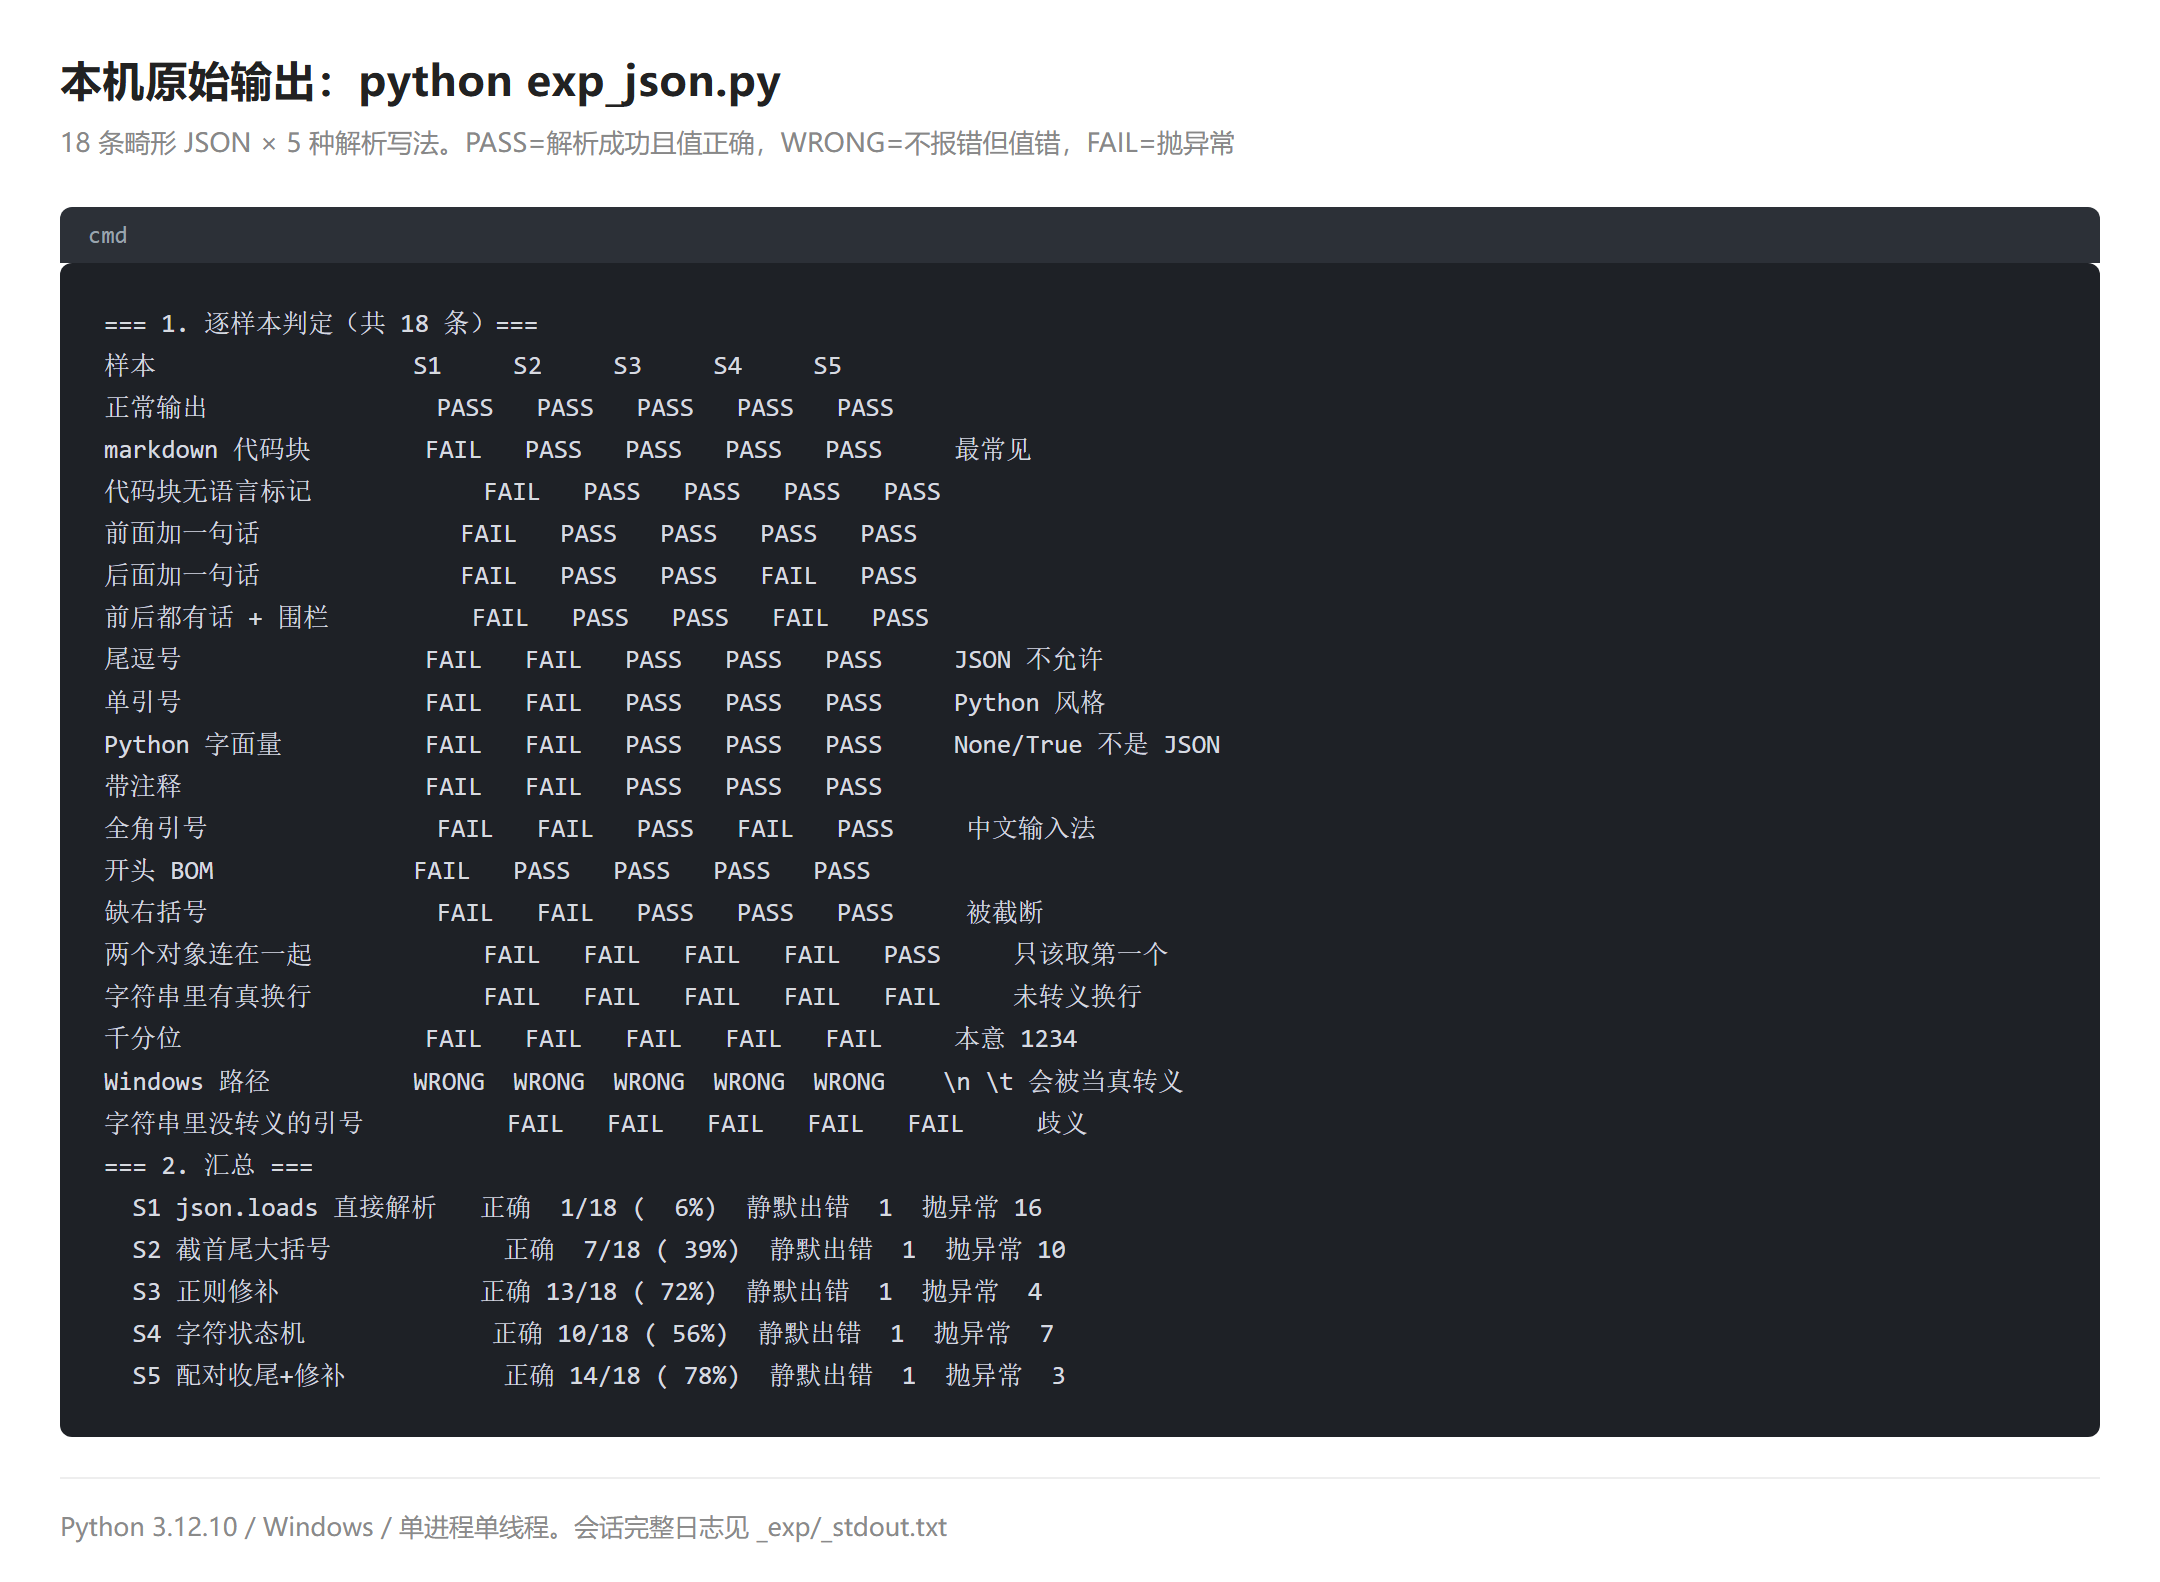Click the 只该取第一个 note

click(1090, 955)
